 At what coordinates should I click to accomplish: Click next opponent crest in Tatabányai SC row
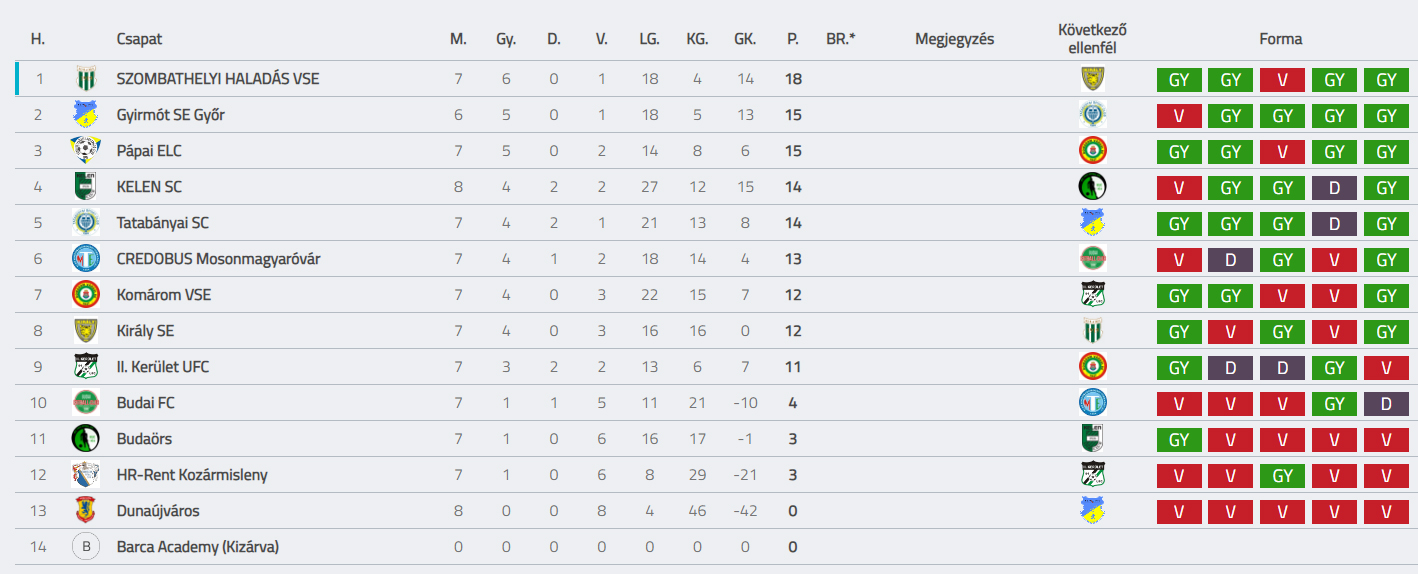click(x=1092, y=223)
